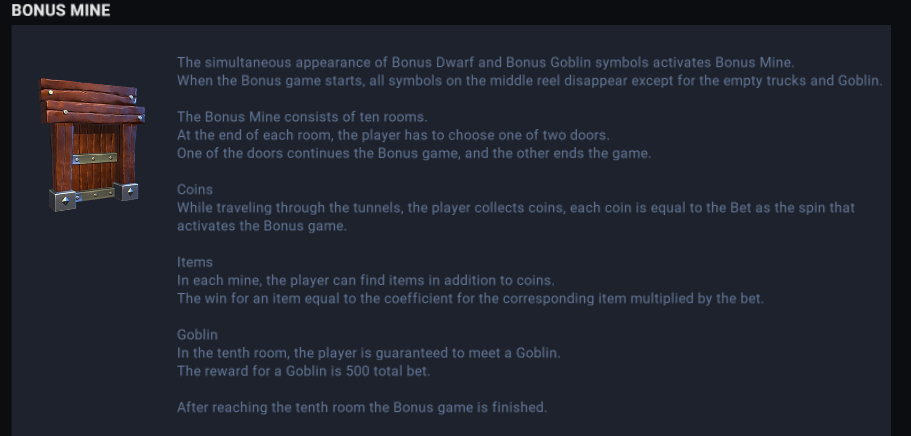Image resolution: width=911 pixels, height=436 pixels.
Task: Click the 'Coins' section label
Action: [x=195, y=189]
